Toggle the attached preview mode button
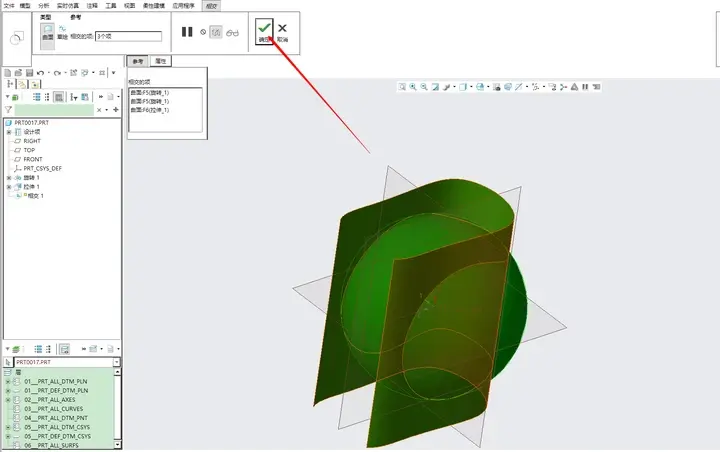The image size is (720, 452). tap(216, 32)
